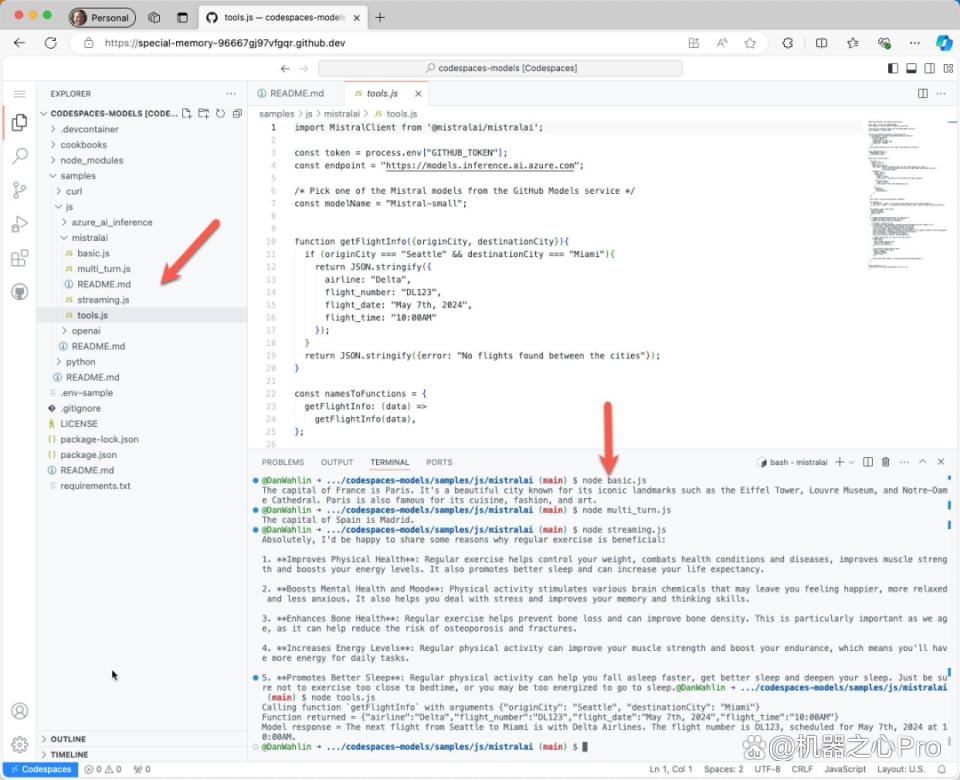Refresh the Explorer file tree
Image resolution: width=960 pixels, height=780 pixels.
click(x=220, y=113)
